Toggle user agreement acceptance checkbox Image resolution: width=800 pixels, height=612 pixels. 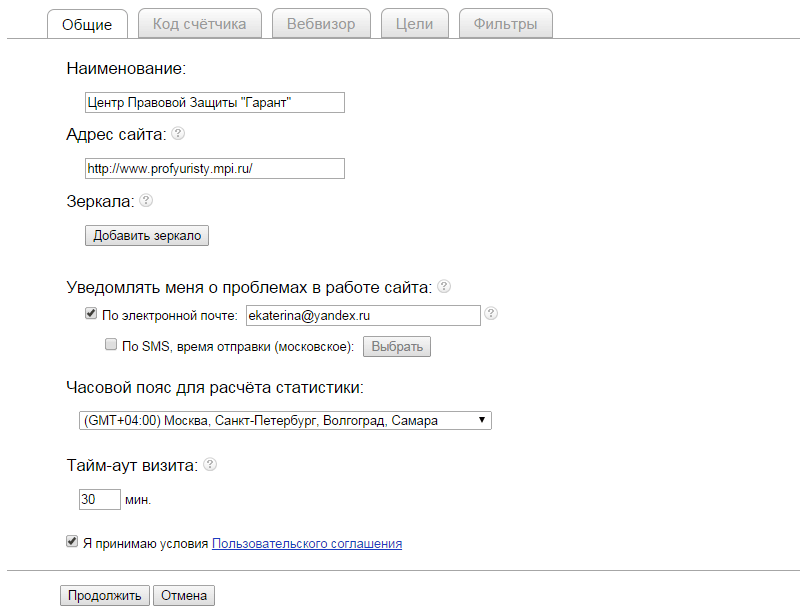pos(72,542)
